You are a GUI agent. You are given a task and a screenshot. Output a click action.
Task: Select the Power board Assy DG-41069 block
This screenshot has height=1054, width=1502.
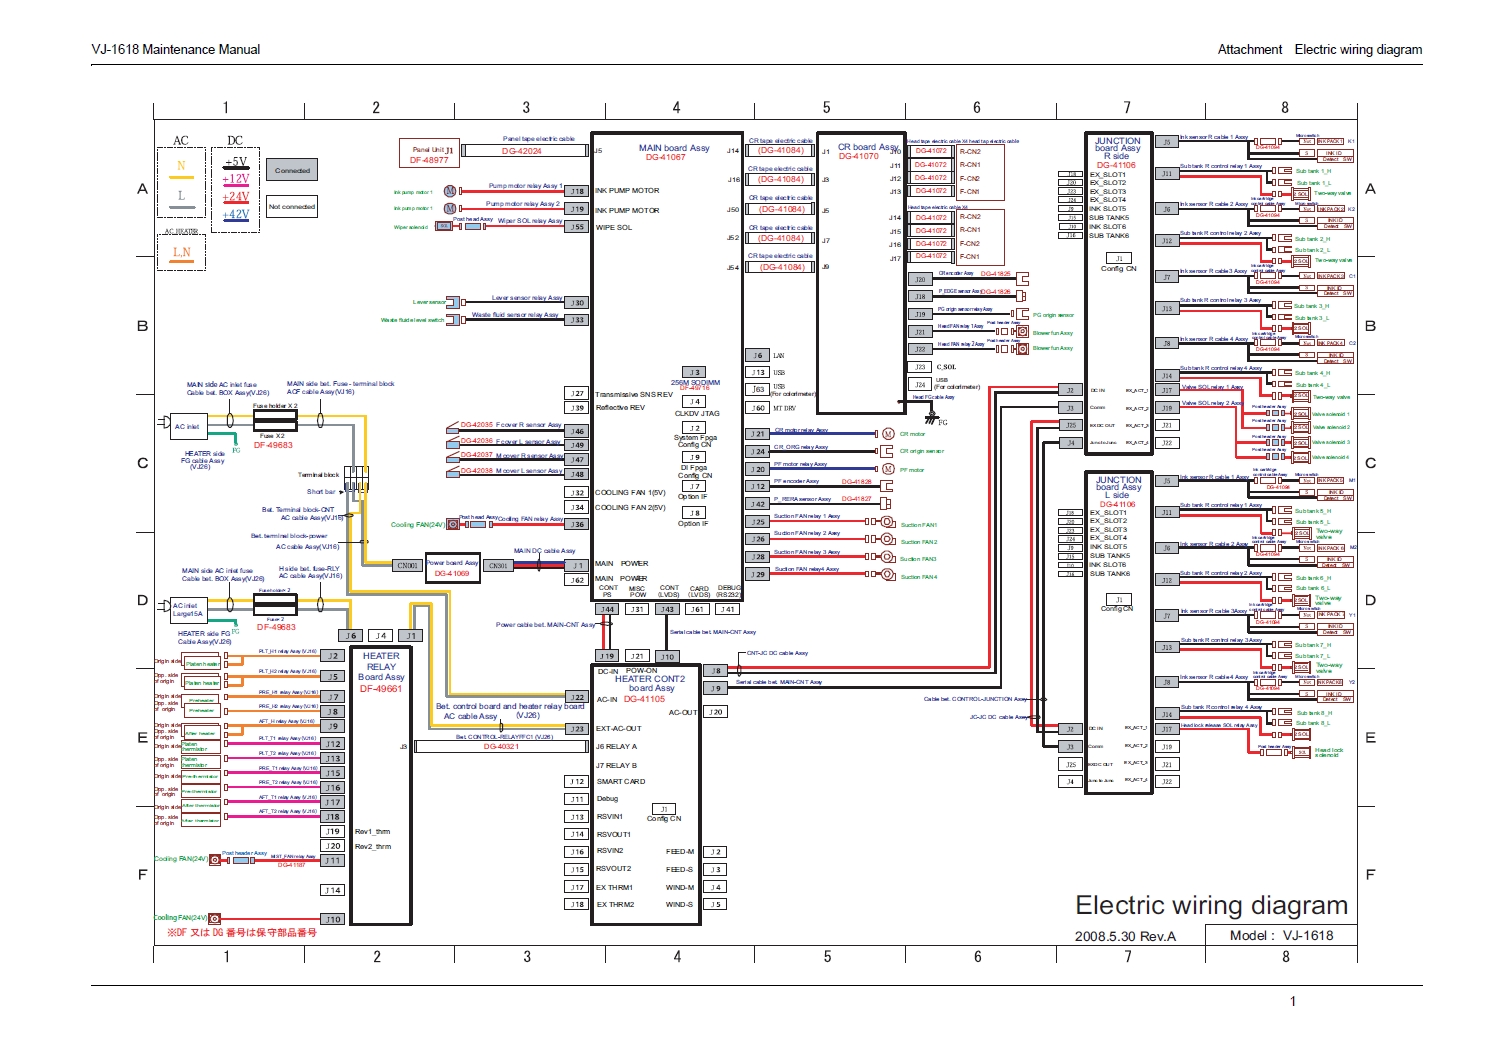point(452,568)
